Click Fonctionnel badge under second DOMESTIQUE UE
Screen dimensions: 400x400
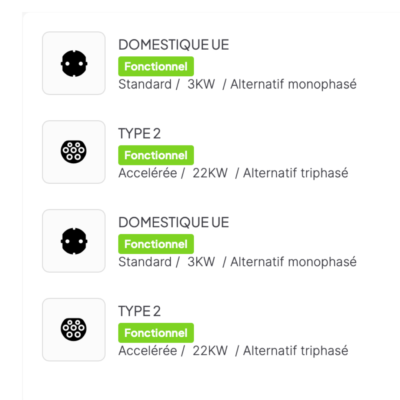pos(156,244)
